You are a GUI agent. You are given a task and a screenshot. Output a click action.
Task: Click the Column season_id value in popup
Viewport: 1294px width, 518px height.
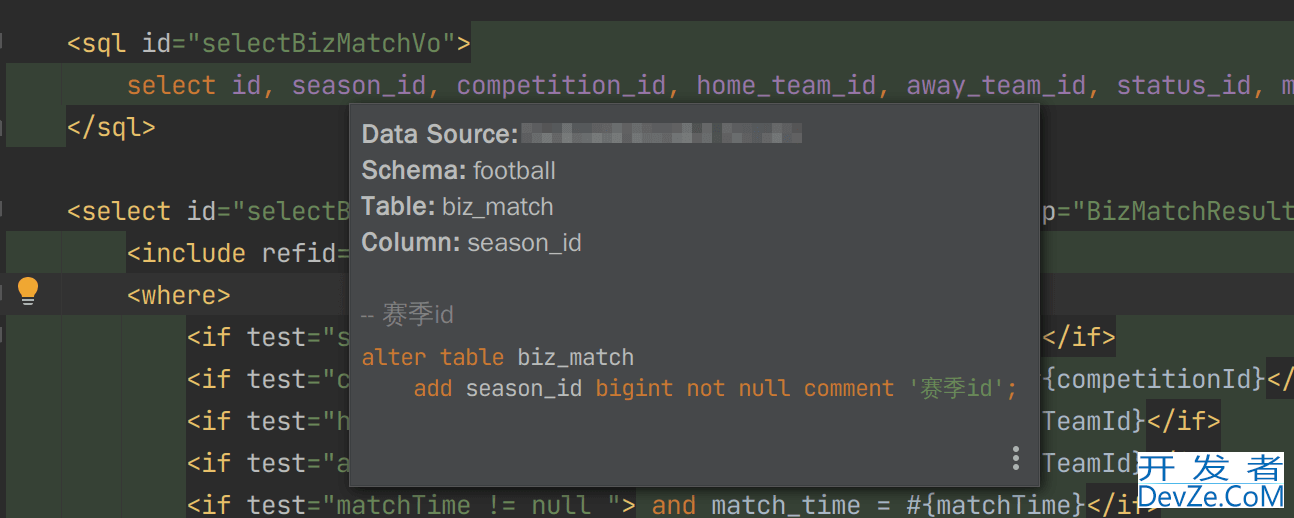[x=524, y=243]
